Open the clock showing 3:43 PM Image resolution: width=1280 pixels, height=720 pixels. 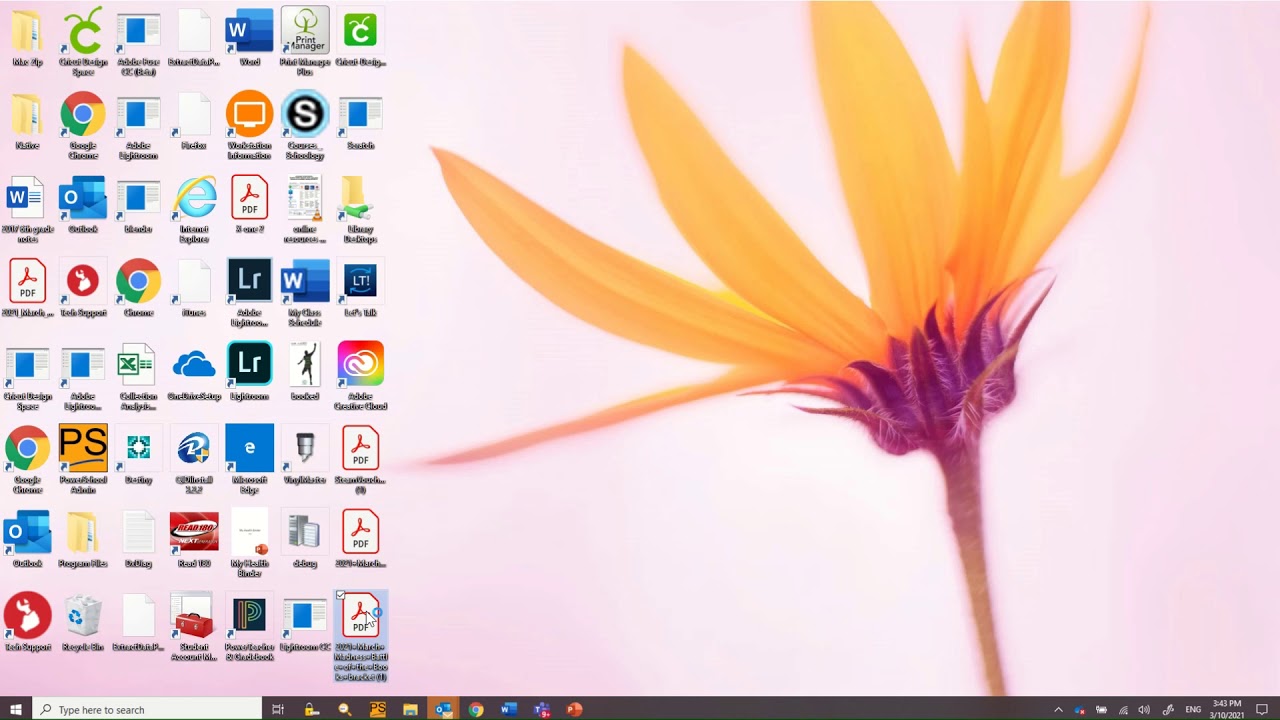(1227, 709)
